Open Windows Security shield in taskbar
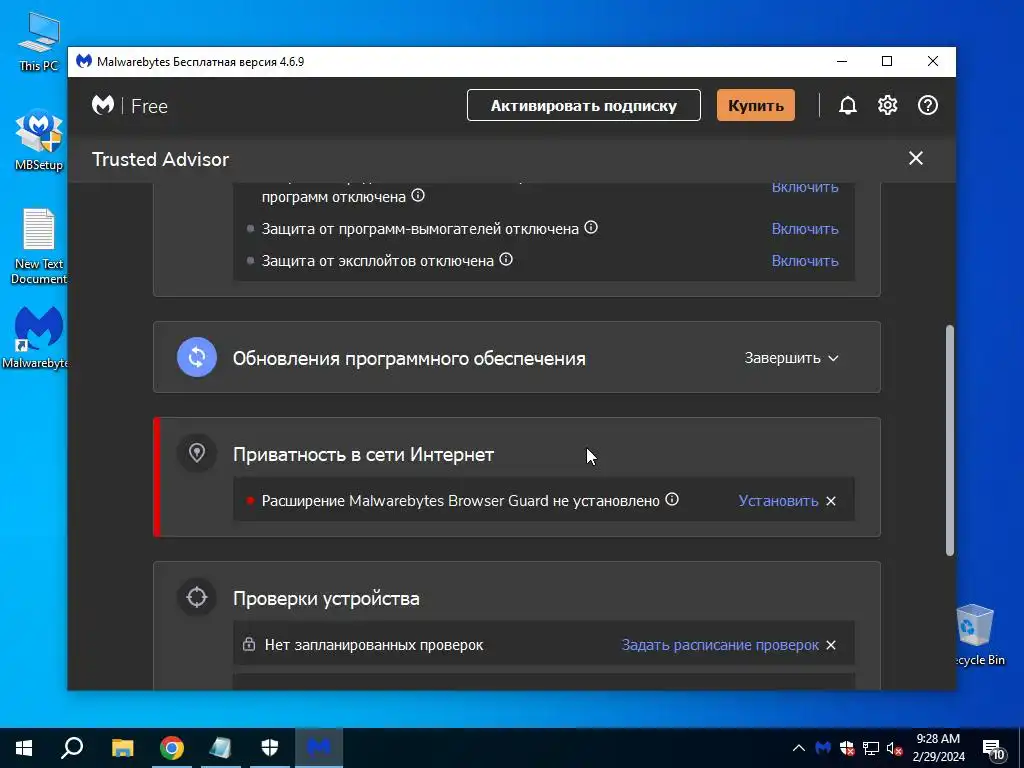The image size is (1024, 768). click(270, 748)
